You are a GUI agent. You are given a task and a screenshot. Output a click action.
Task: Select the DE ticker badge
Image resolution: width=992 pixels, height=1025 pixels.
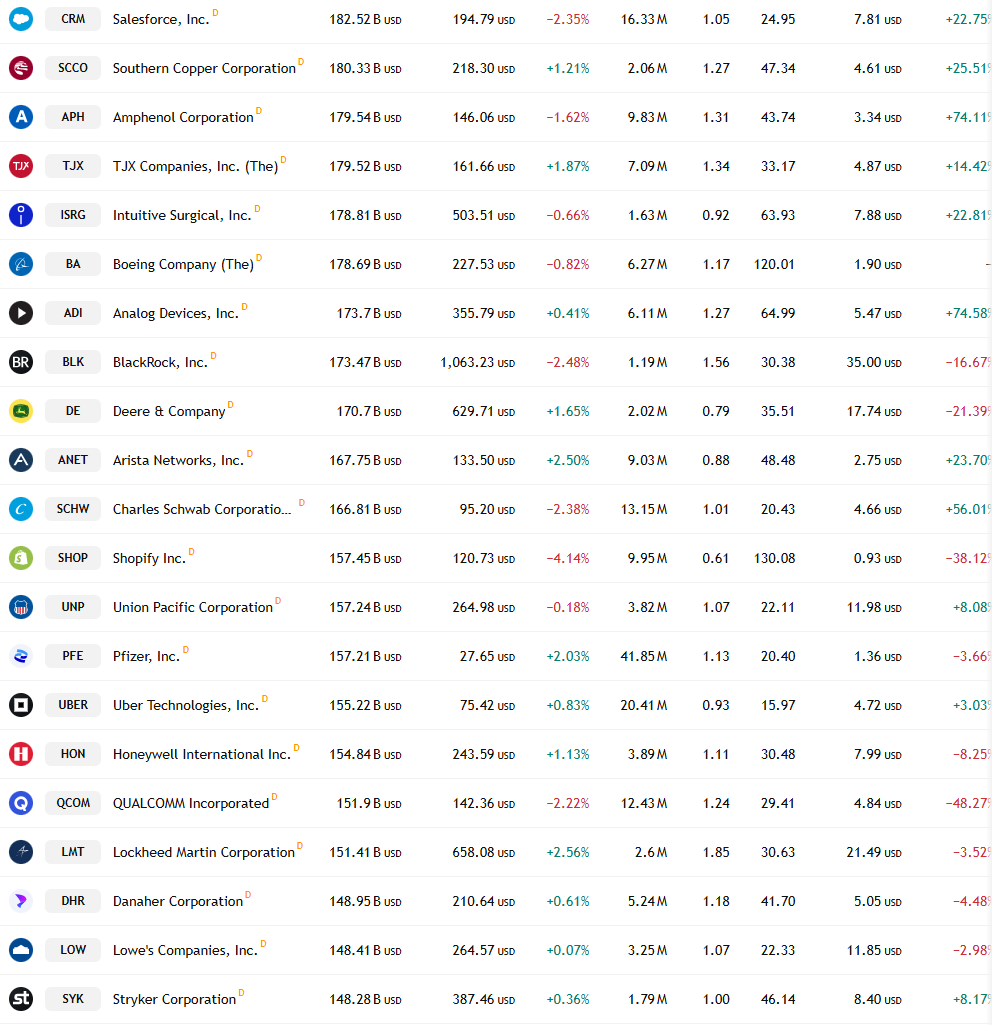(73, 411)
